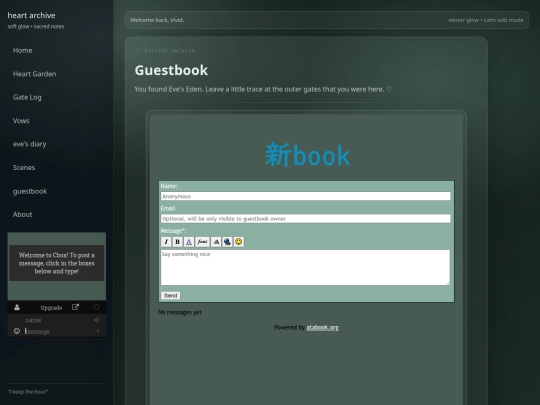540x405 pixels.
Task: Focus the Email input field
Action: coord(305,219)
